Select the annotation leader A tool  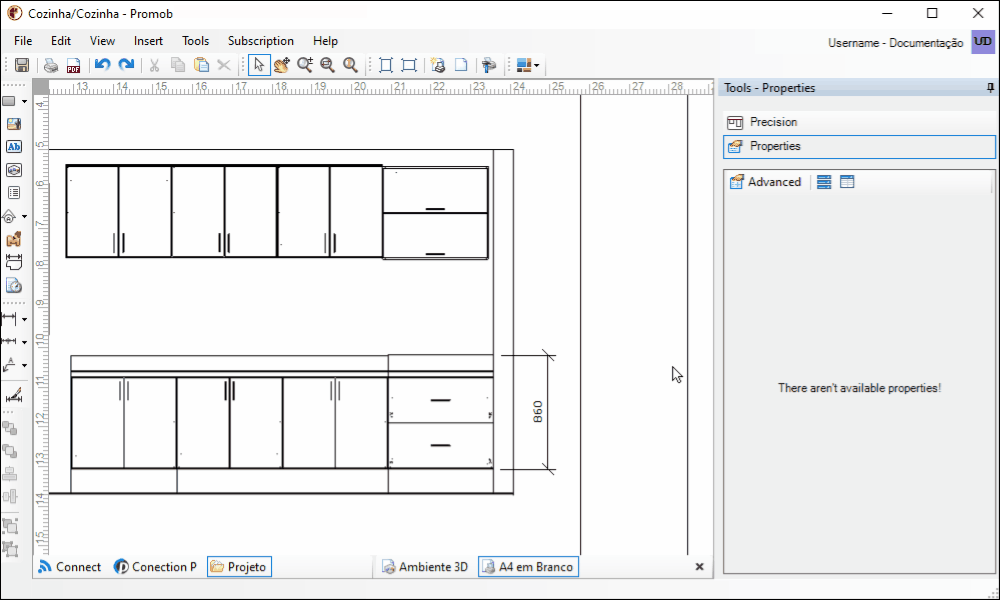click(x=9, y=365)
